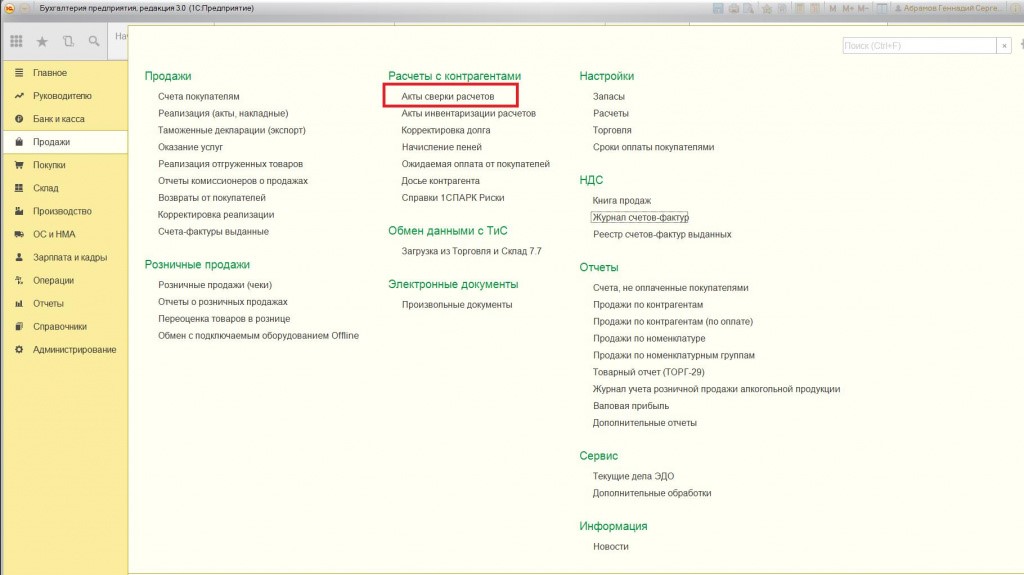Click the magnifier search icon
Image resolution: width=1024 pixels, height=575 pixels.
coord(94,41)
